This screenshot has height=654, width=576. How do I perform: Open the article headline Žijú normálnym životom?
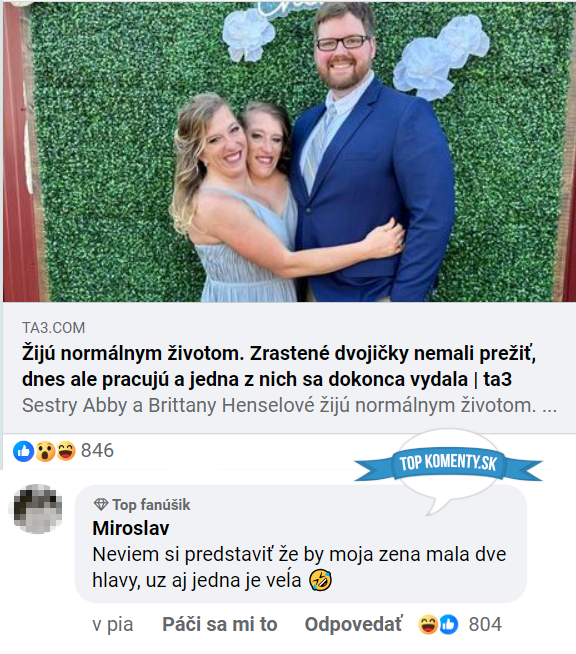279,366
